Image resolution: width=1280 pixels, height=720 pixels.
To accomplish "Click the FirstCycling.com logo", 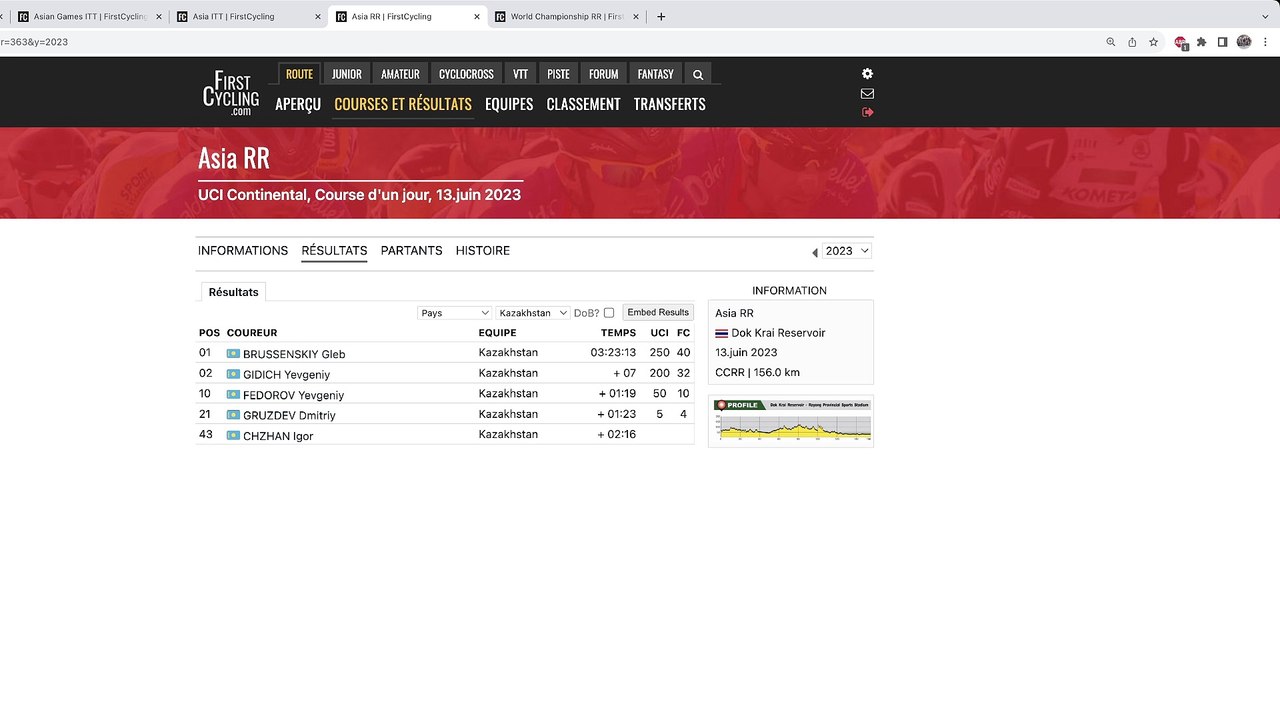I will (x=231, y=93).
